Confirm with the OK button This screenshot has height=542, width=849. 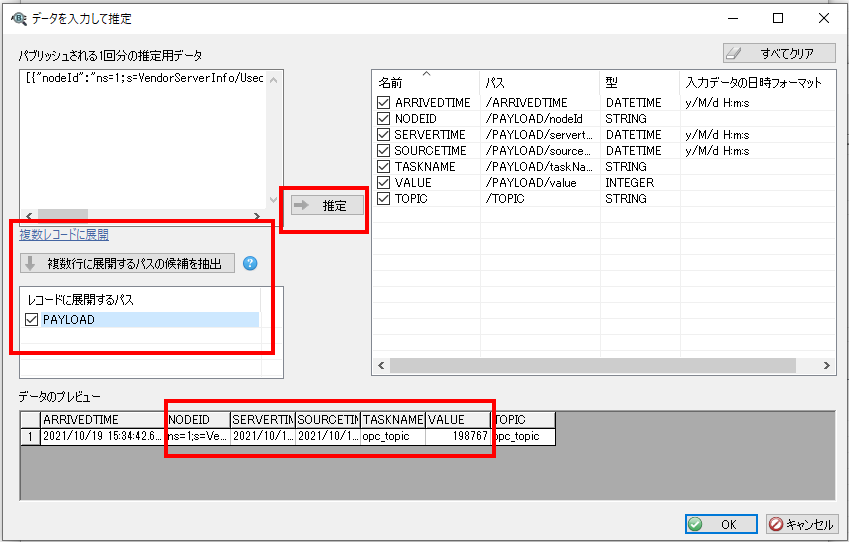(721, 524)
